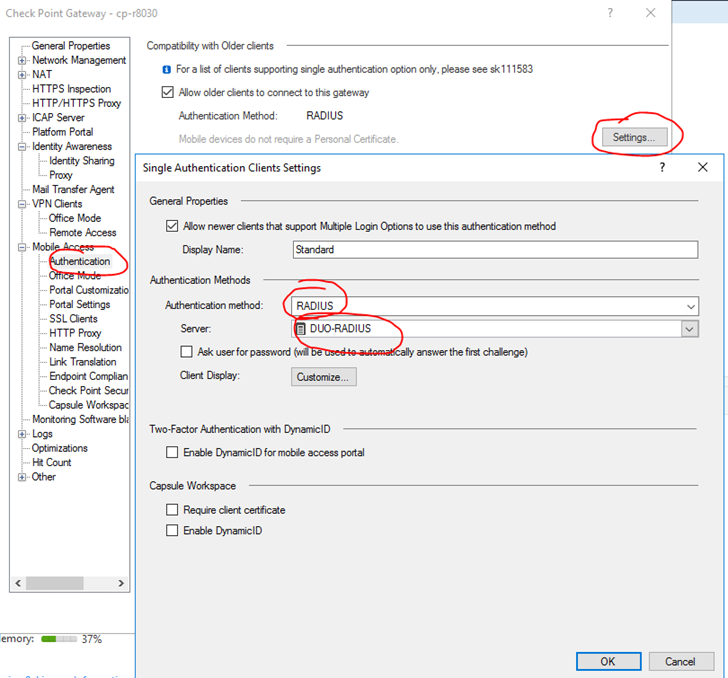Viewport: 728px width, 678px height.
Task: Select Capsule Workspace in the tree
Action: point(89,405)
